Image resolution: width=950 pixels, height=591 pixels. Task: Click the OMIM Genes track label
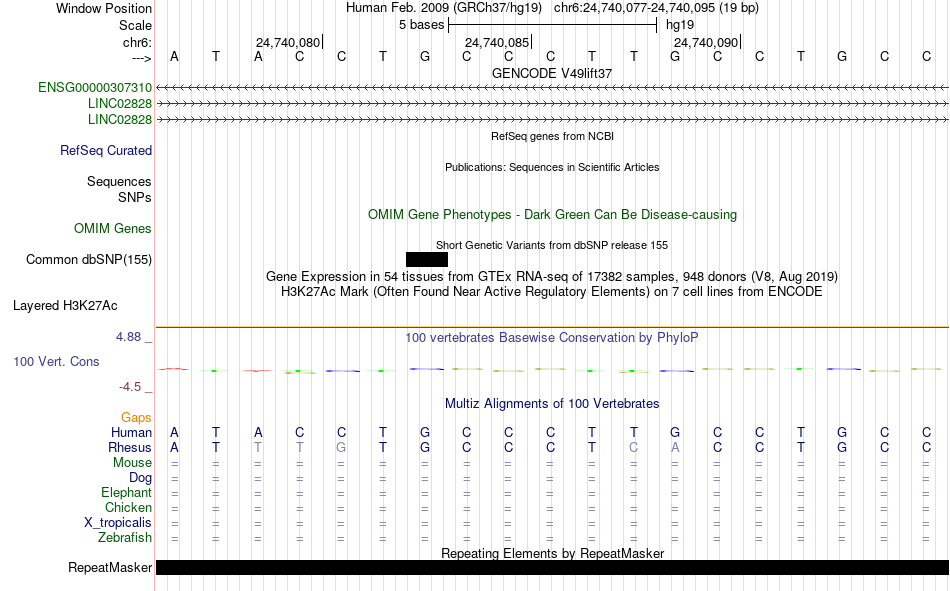pyautogui.click(x=113, y=229)
